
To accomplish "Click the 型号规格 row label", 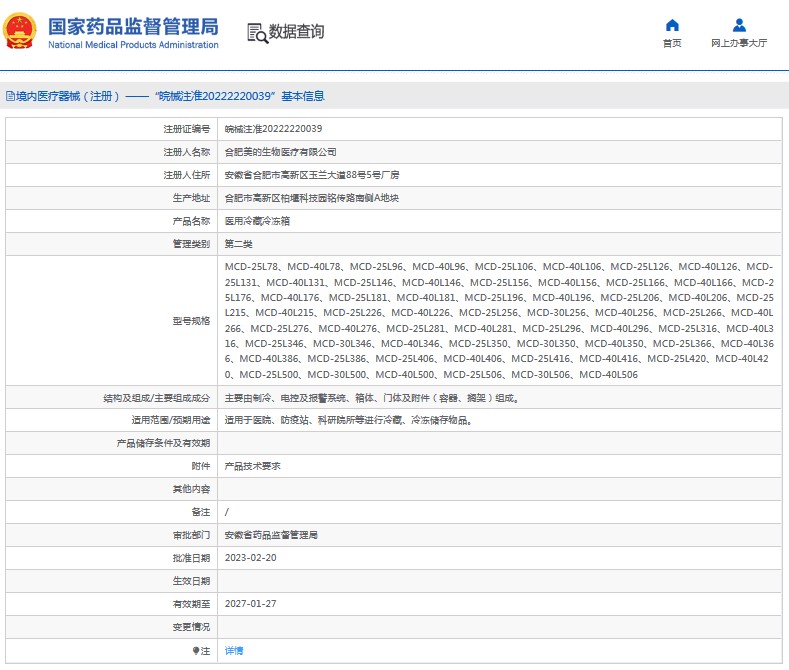I will coord(191,321).
